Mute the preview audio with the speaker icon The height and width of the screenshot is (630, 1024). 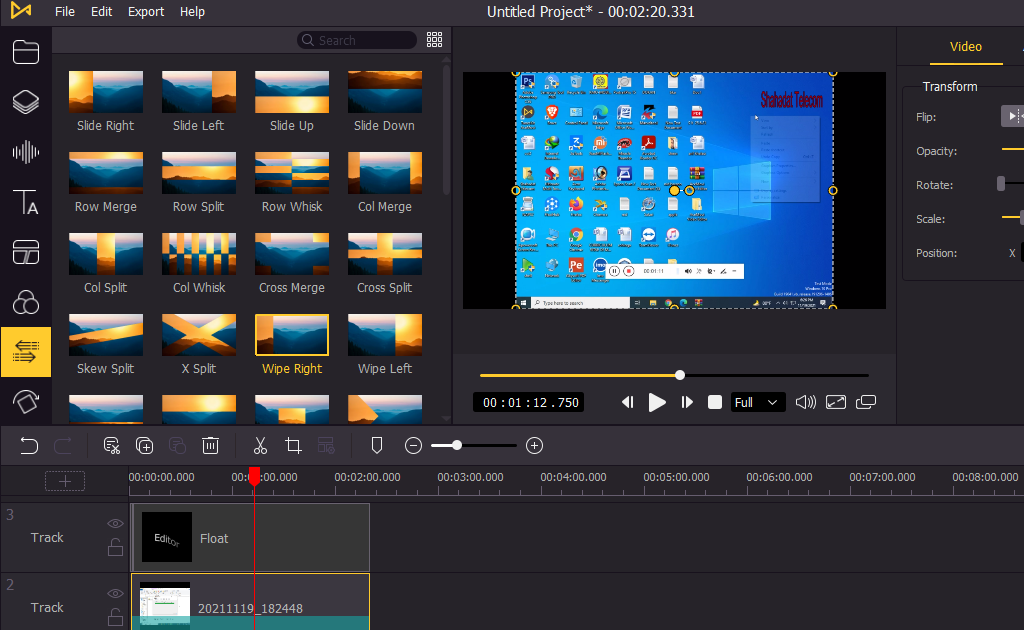pyautogui.click(x=806, y=402)
